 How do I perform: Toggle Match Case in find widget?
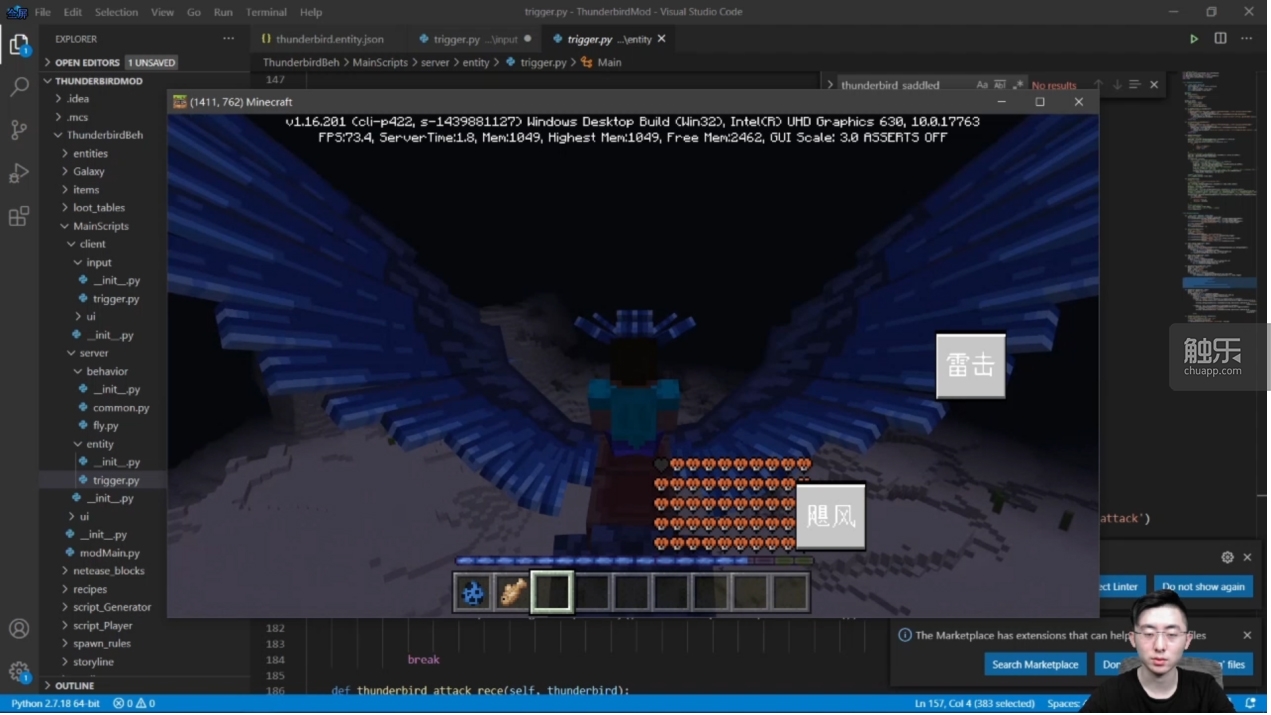[x=982, y=85]
